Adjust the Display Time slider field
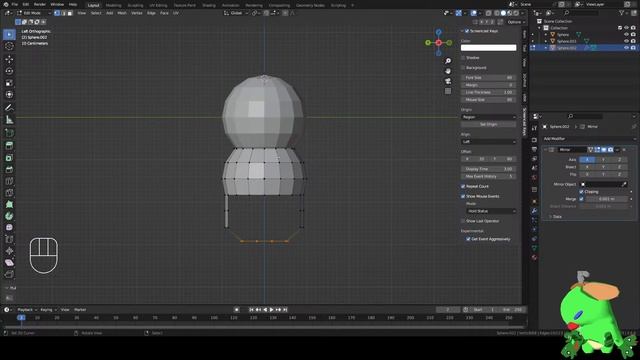Screen dimensions: 640x360 (489, 169)
